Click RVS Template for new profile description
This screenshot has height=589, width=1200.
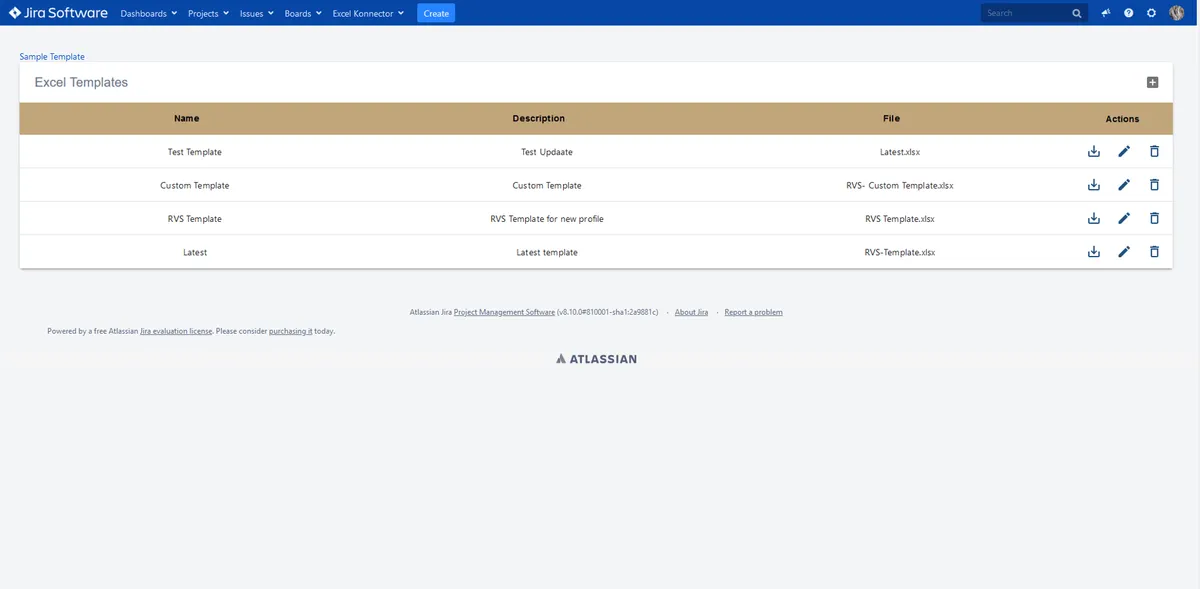click(x=547, y=219)
